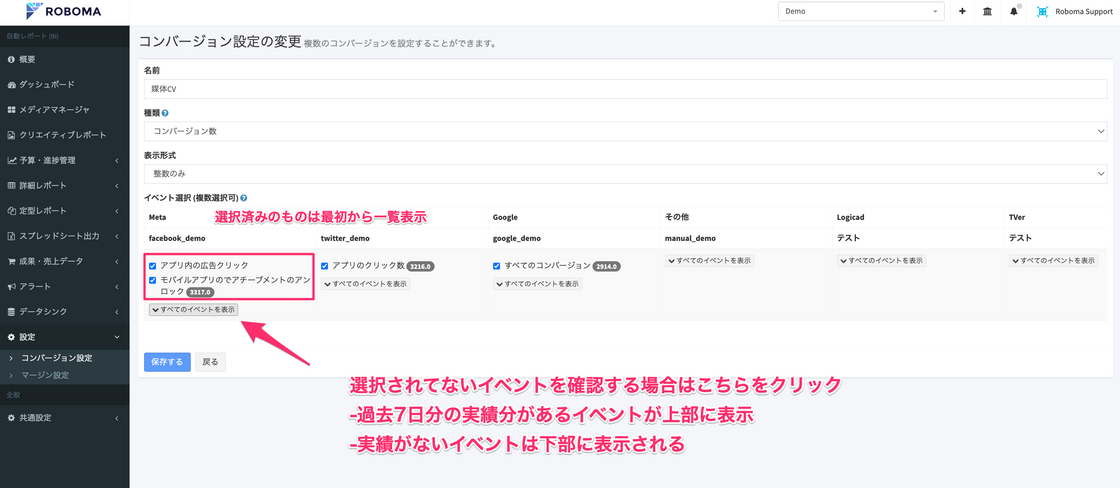Screen dimensions: 1120x488
Task: Click the TVer column header
Action: 1017,216
